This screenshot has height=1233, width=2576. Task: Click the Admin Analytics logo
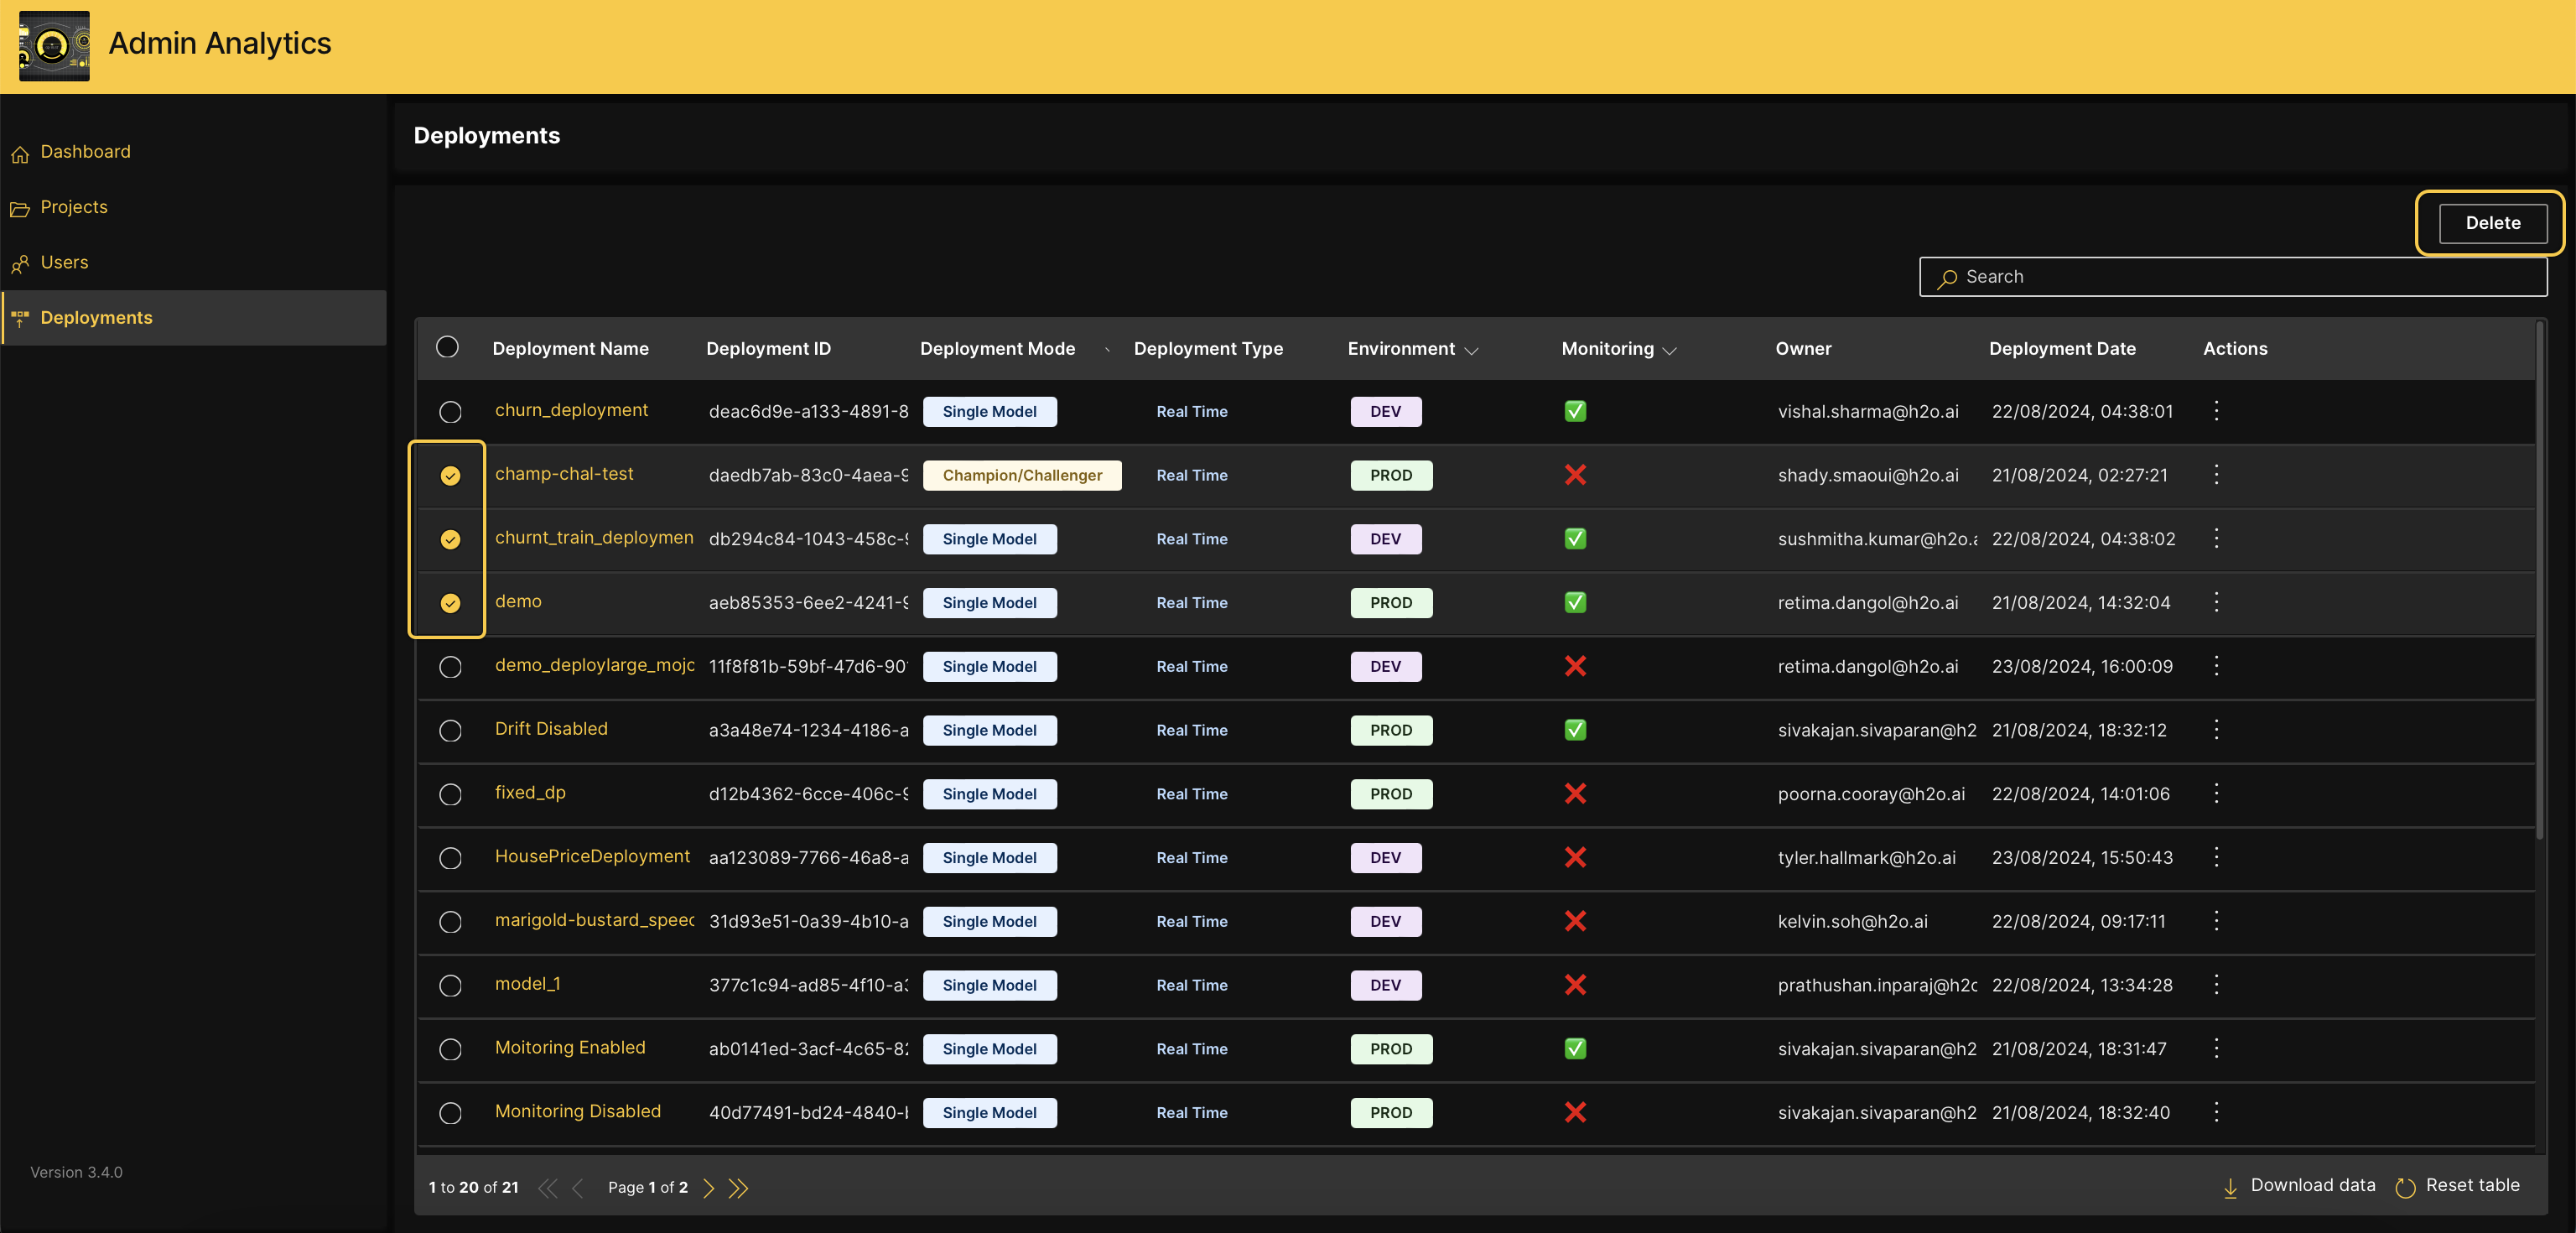coord(54,45)
